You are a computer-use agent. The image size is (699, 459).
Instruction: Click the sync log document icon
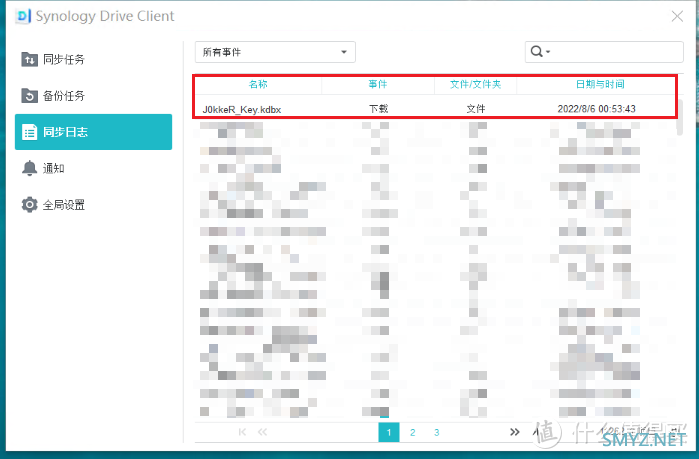click(29, 132)
